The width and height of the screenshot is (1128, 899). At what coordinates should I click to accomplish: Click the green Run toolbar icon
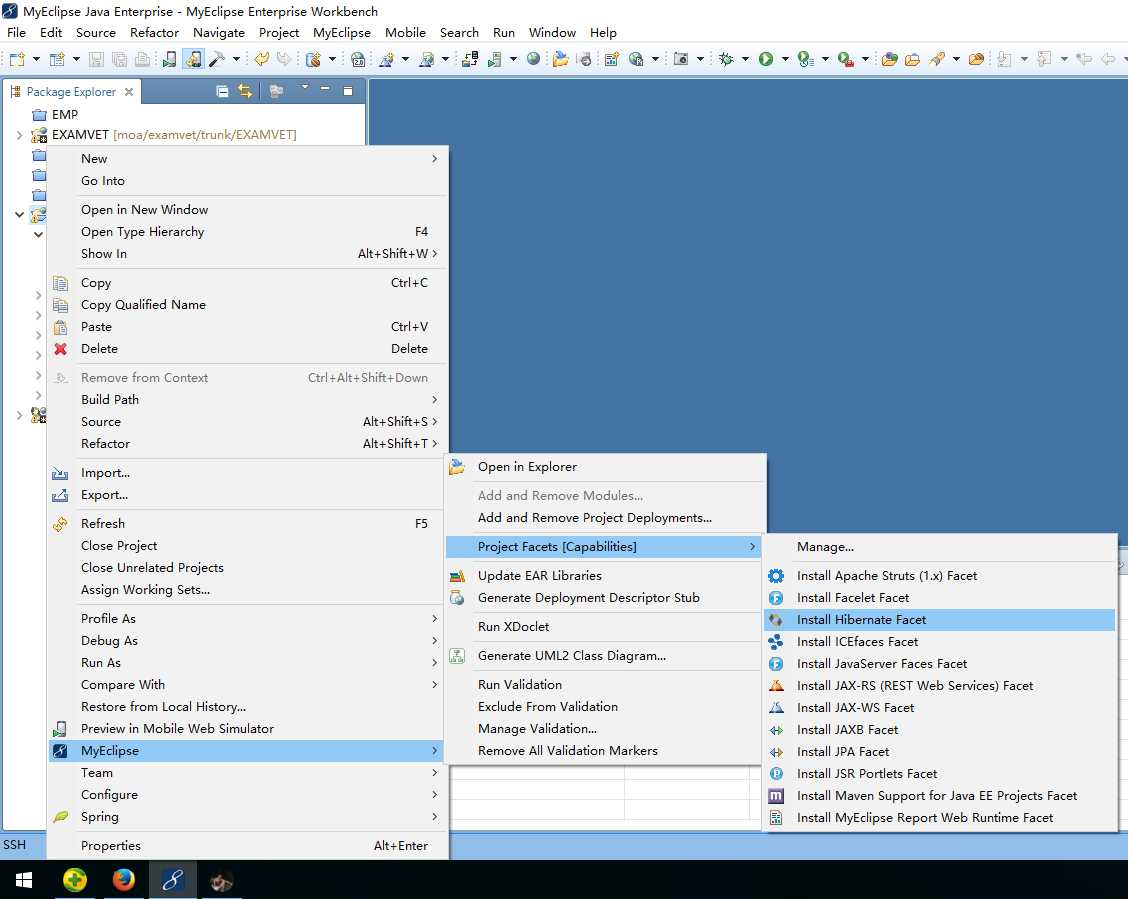[x=765, y=59]
